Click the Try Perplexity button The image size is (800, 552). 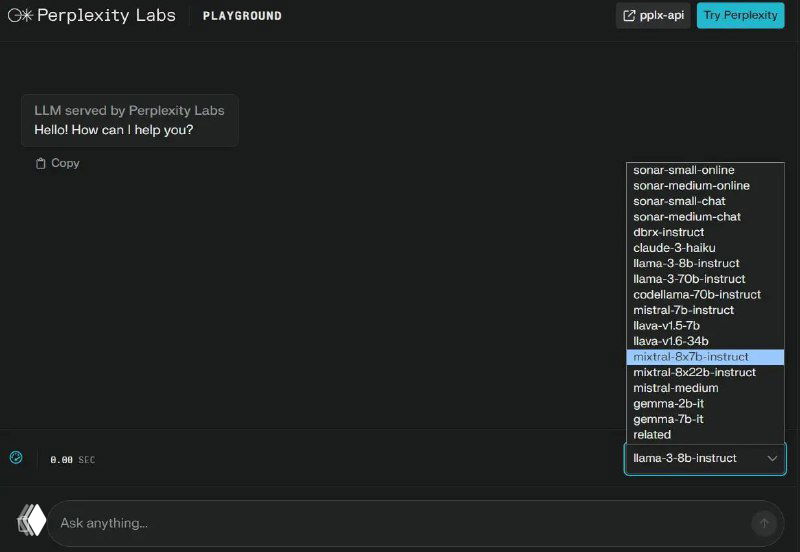(740, 15)
